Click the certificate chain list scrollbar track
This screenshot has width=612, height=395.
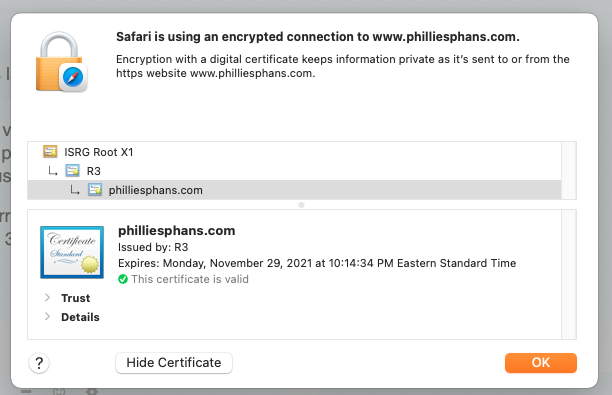[569, 171]
